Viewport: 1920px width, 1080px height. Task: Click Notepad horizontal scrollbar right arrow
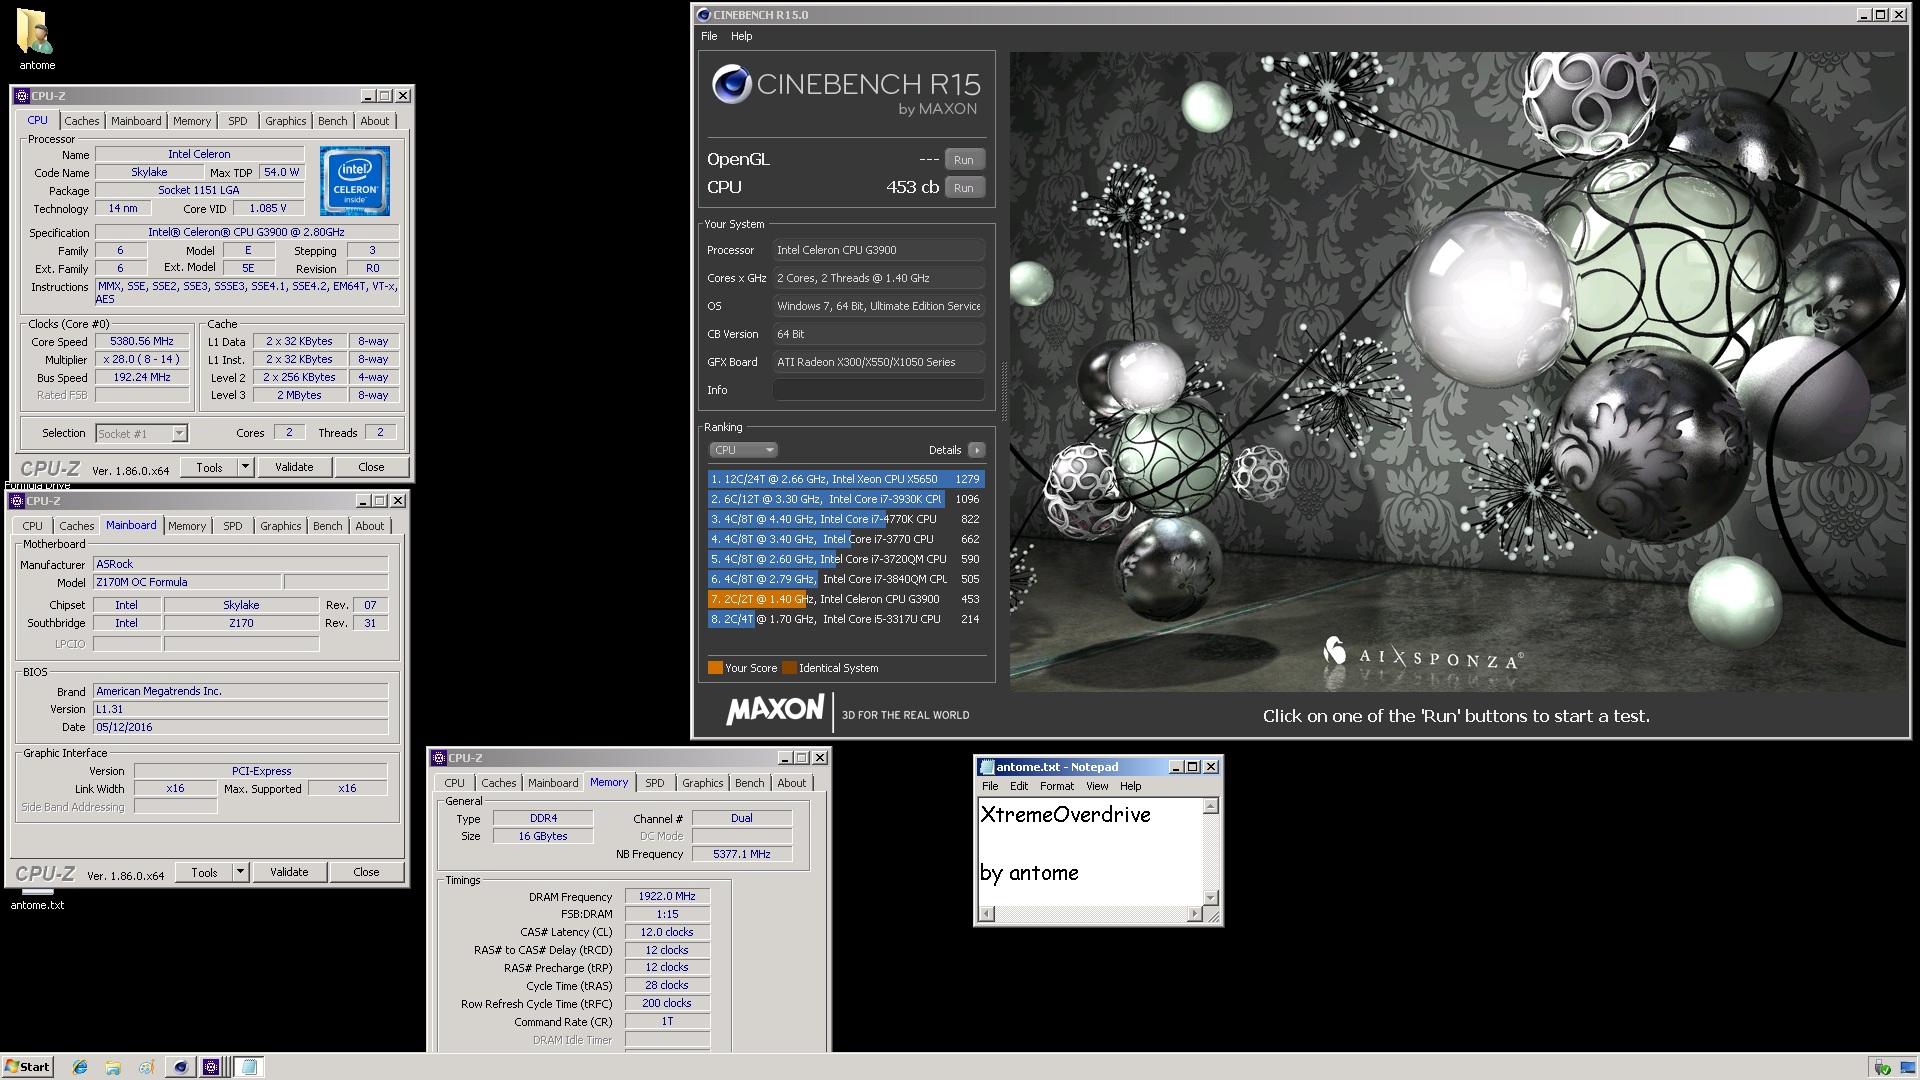[1194, 914]
